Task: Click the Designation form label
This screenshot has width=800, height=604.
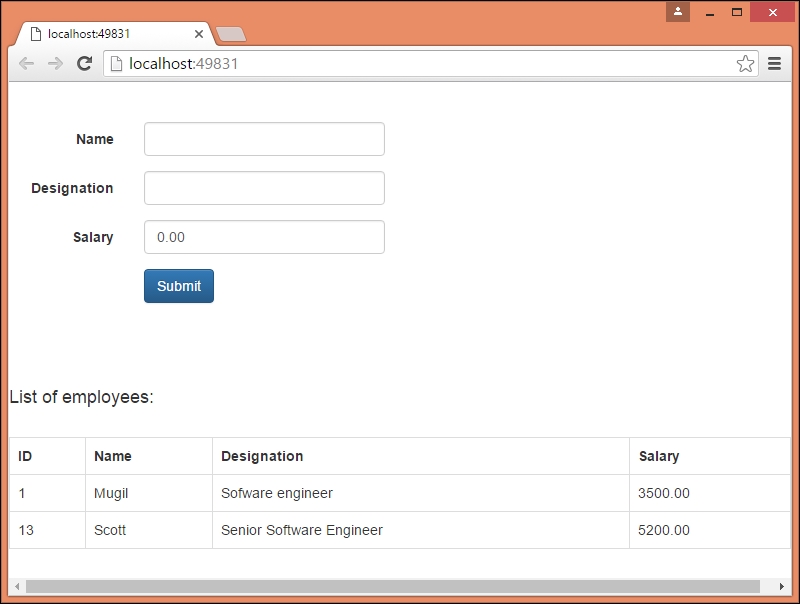Action: tap(72, 188)
